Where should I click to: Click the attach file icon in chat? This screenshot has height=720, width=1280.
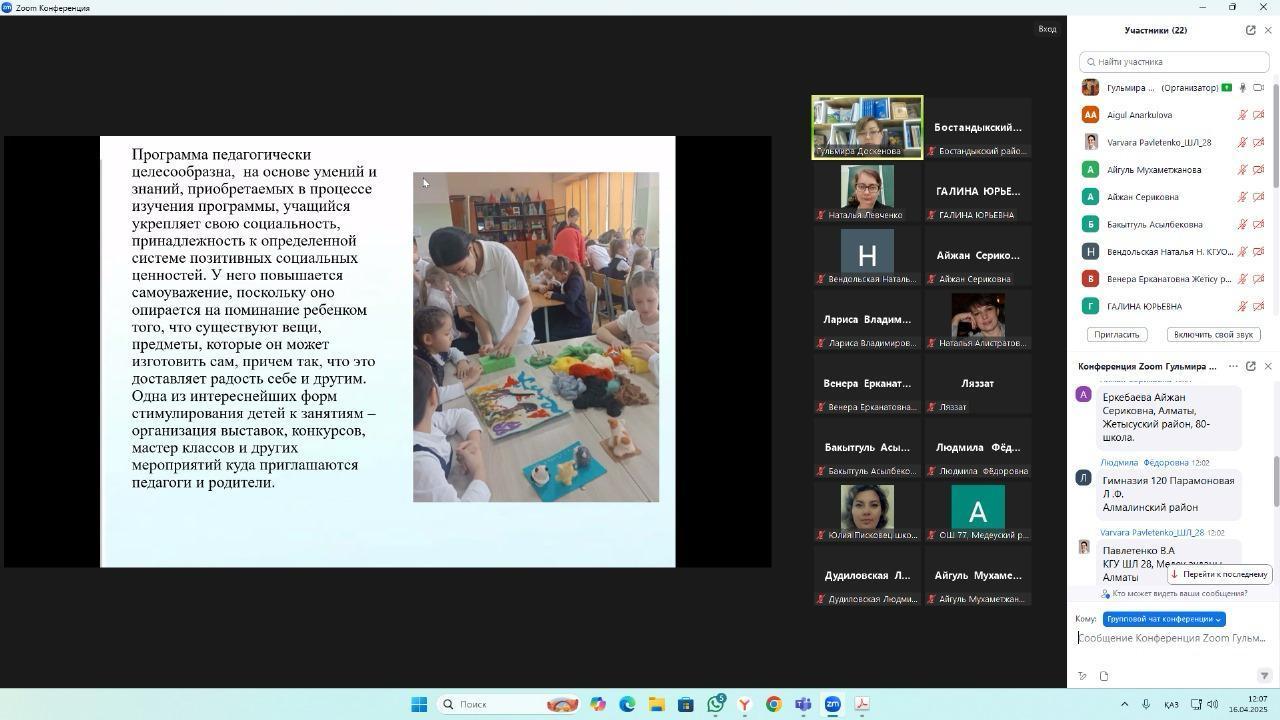pyautogui.click(x=1104, y=676)
